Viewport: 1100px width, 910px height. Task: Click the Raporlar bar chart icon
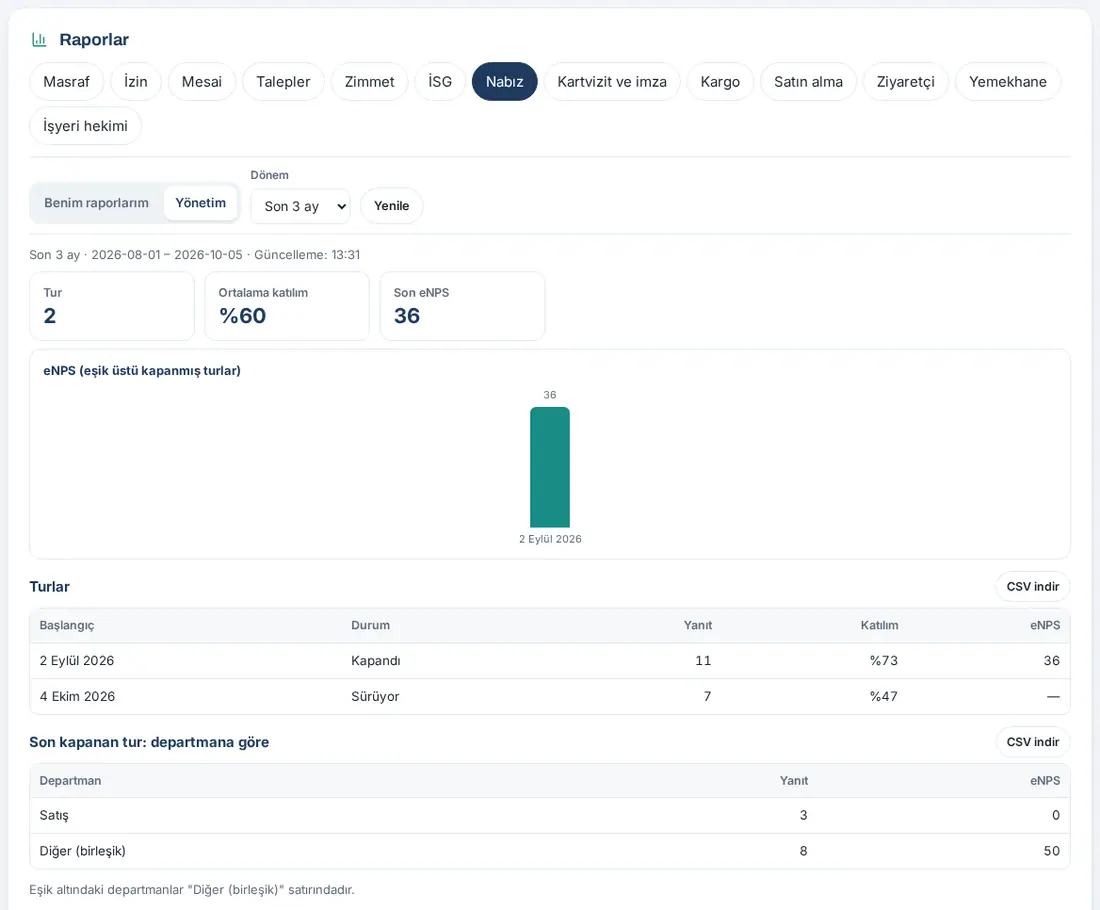click(39, 40)
